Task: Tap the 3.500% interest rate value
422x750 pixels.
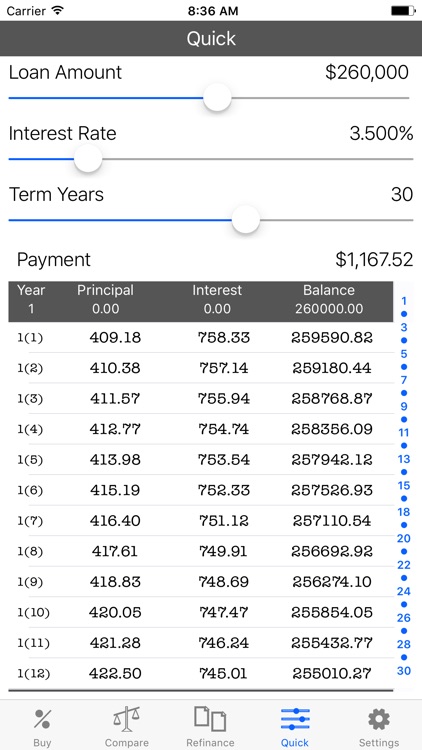Action: pyautogui.click(x=381, y=133)
